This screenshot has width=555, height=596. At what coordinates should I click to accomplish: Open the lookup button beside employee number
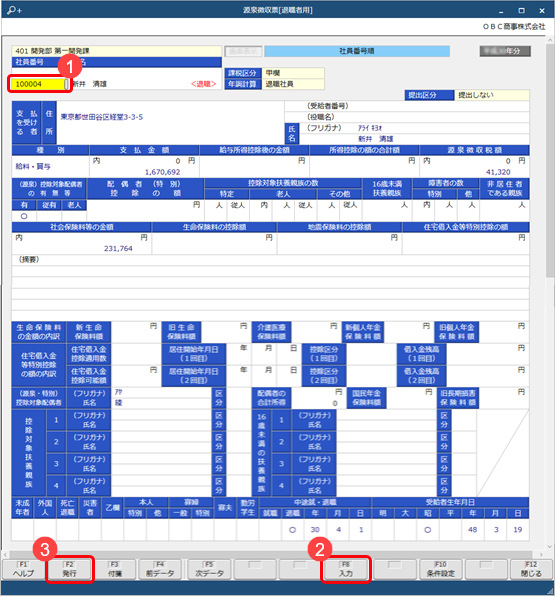tap(67, 84)
